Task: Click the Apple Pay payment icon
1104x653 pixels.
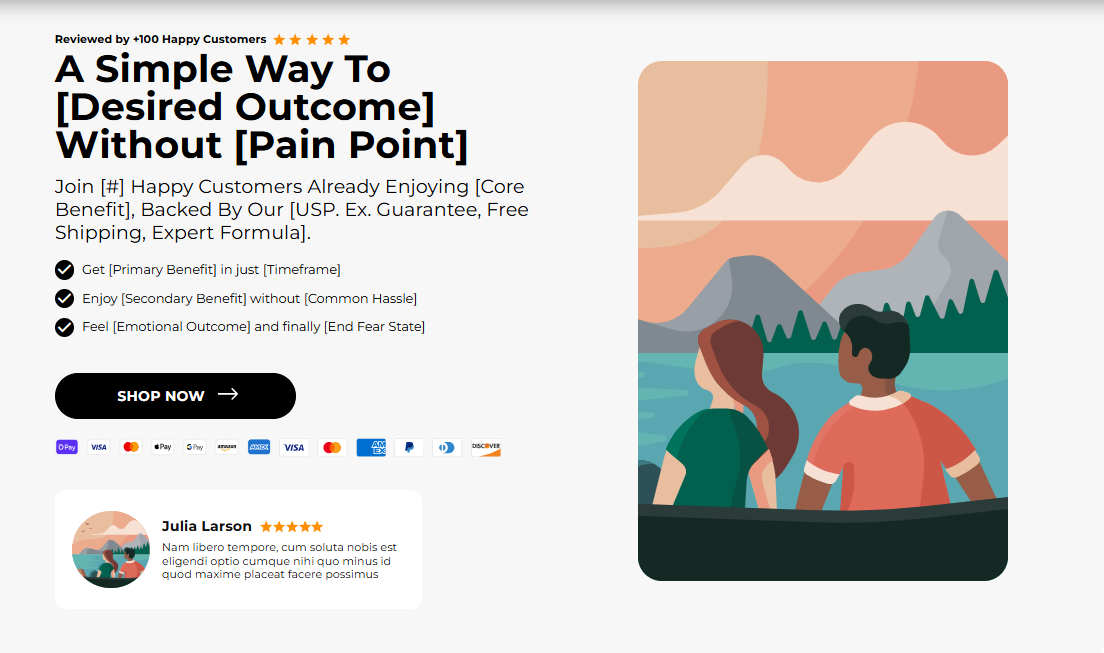Action: click(163, 447)
